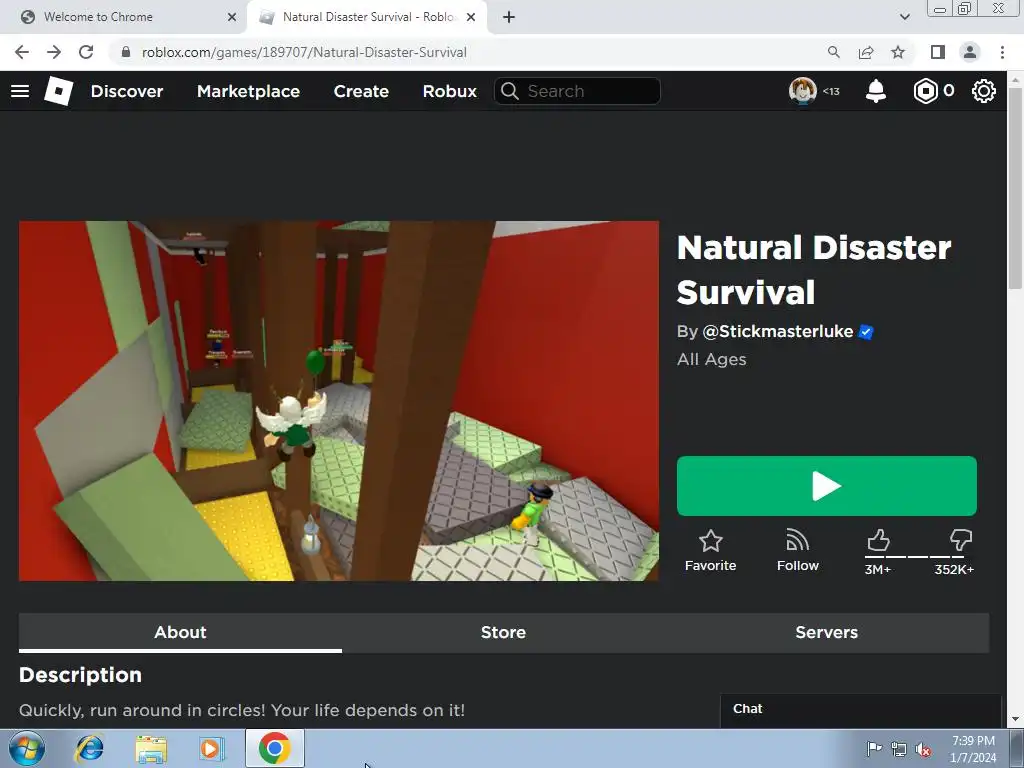
Task: Go to the Create page
Action: (x=361, y=91)
